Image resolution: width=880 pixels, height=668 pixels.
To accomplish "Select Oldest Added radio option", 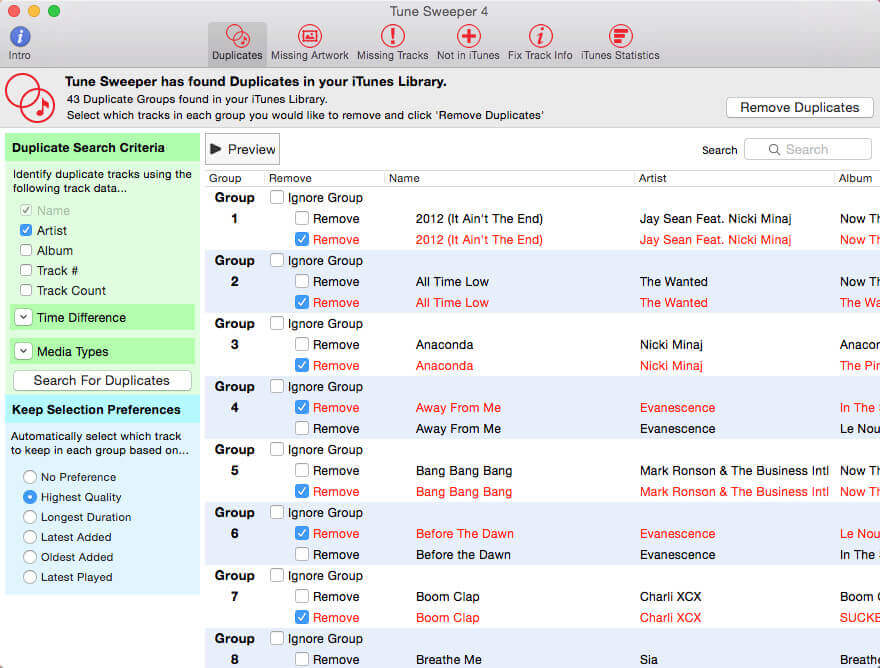I will (30, 557).
